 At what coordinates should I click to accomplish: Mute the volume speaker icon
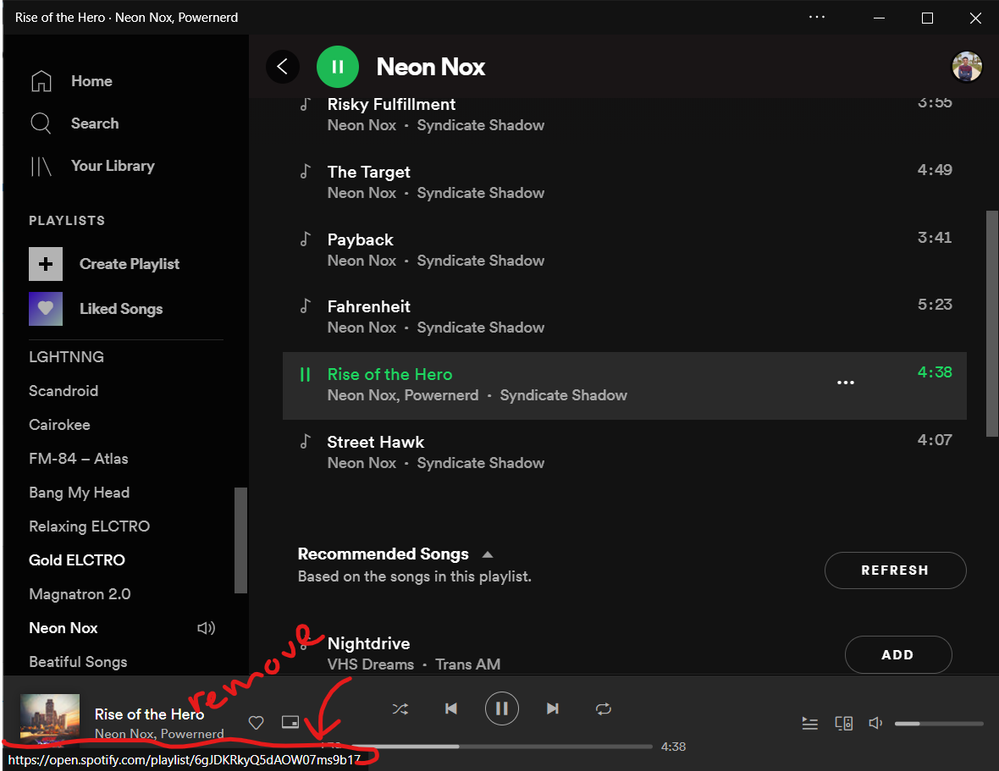click(875, 723)
